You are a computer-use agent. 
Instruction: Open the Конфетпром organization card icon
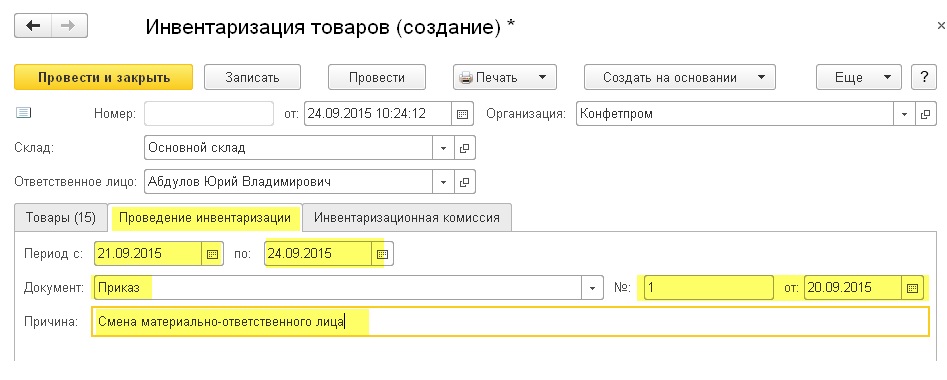click(925, 114)
